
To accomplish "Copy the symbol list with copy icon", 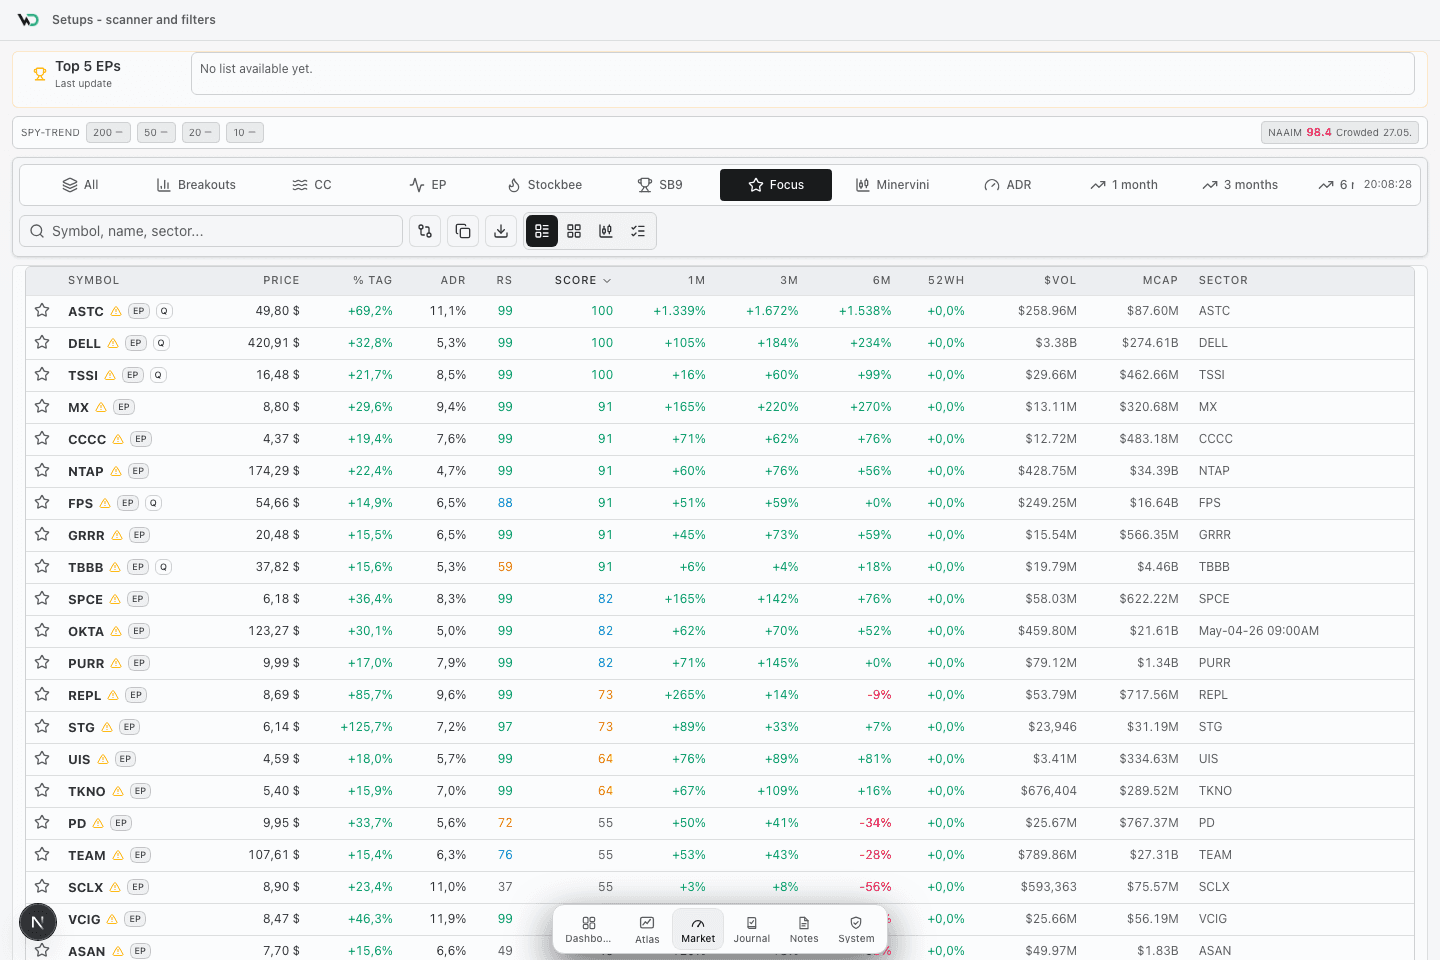I will coord(463,231).
